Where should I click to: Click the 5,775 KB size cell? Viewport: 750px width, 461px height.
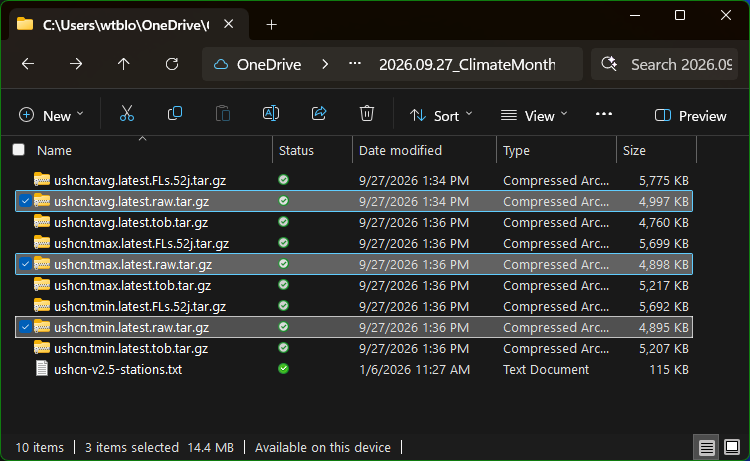click(x=664, y=180)
